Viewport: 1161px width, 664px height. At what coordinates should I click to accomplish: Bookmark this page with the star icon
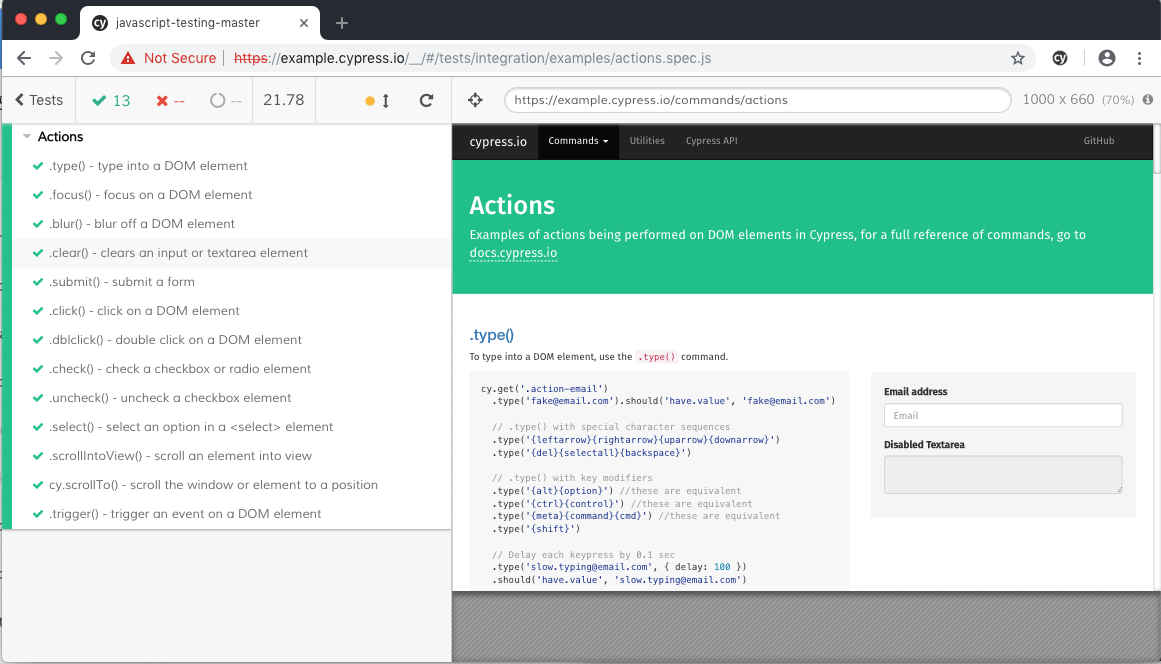1018,58
